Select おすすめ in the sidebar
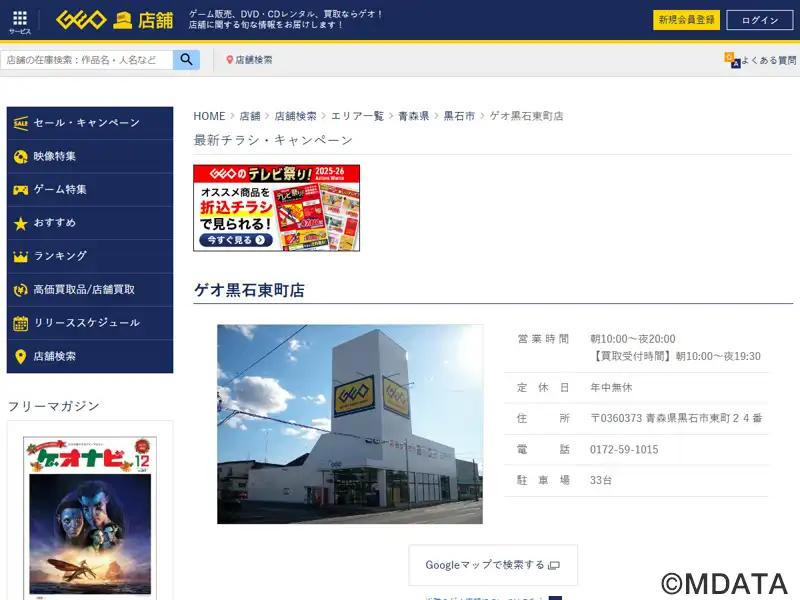Image resolution: width=800 pixels, height=600 pixels. pos(90,223)
